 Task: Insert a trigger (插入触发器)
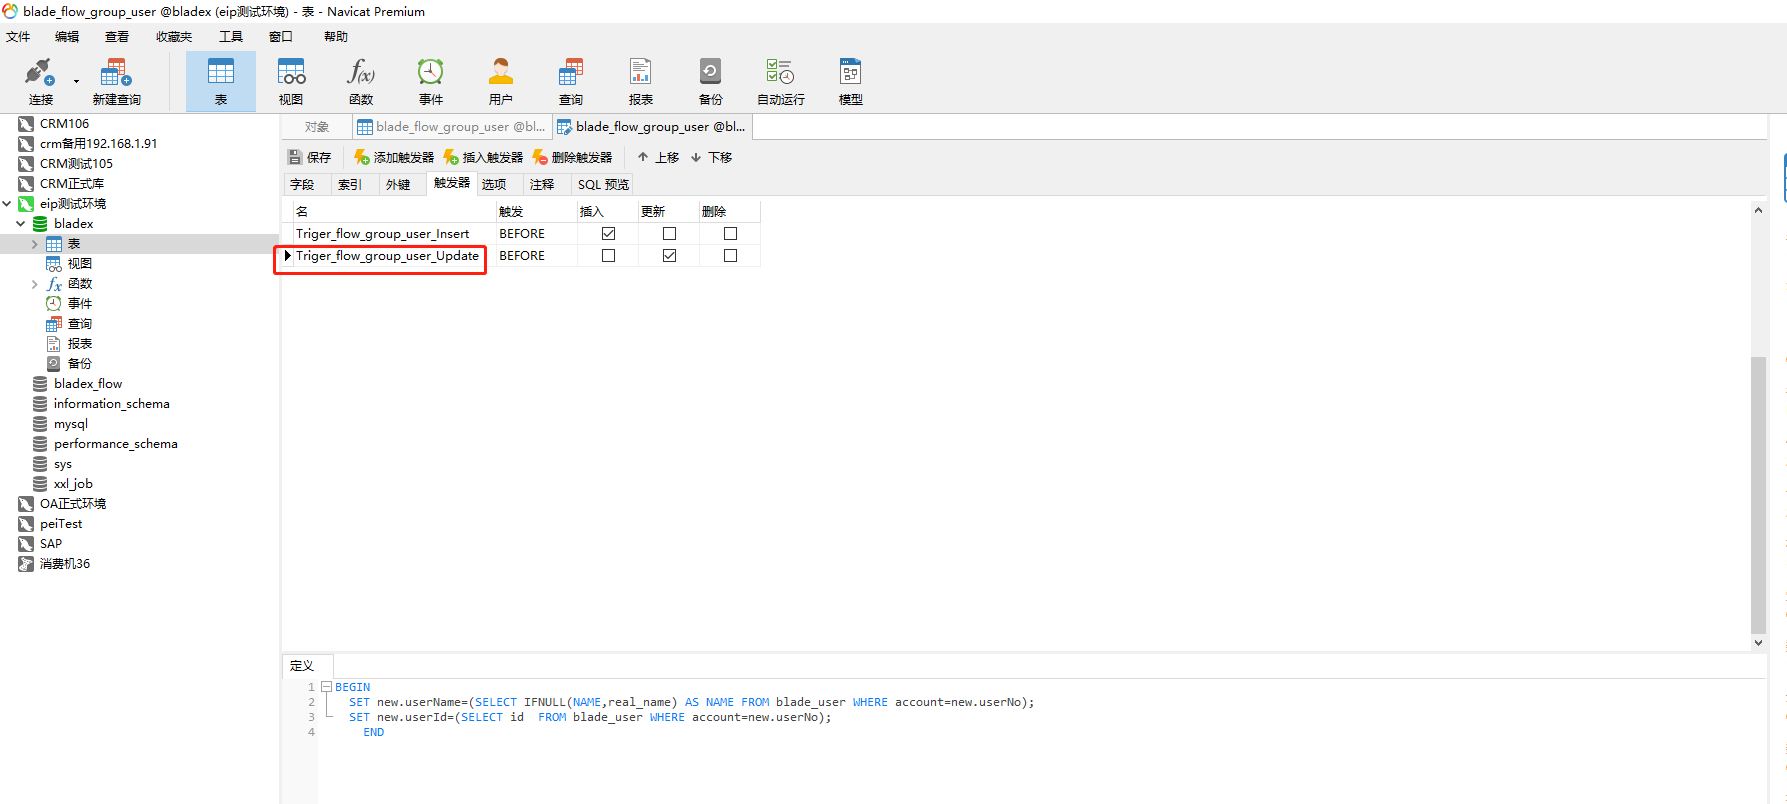[483, 157]
